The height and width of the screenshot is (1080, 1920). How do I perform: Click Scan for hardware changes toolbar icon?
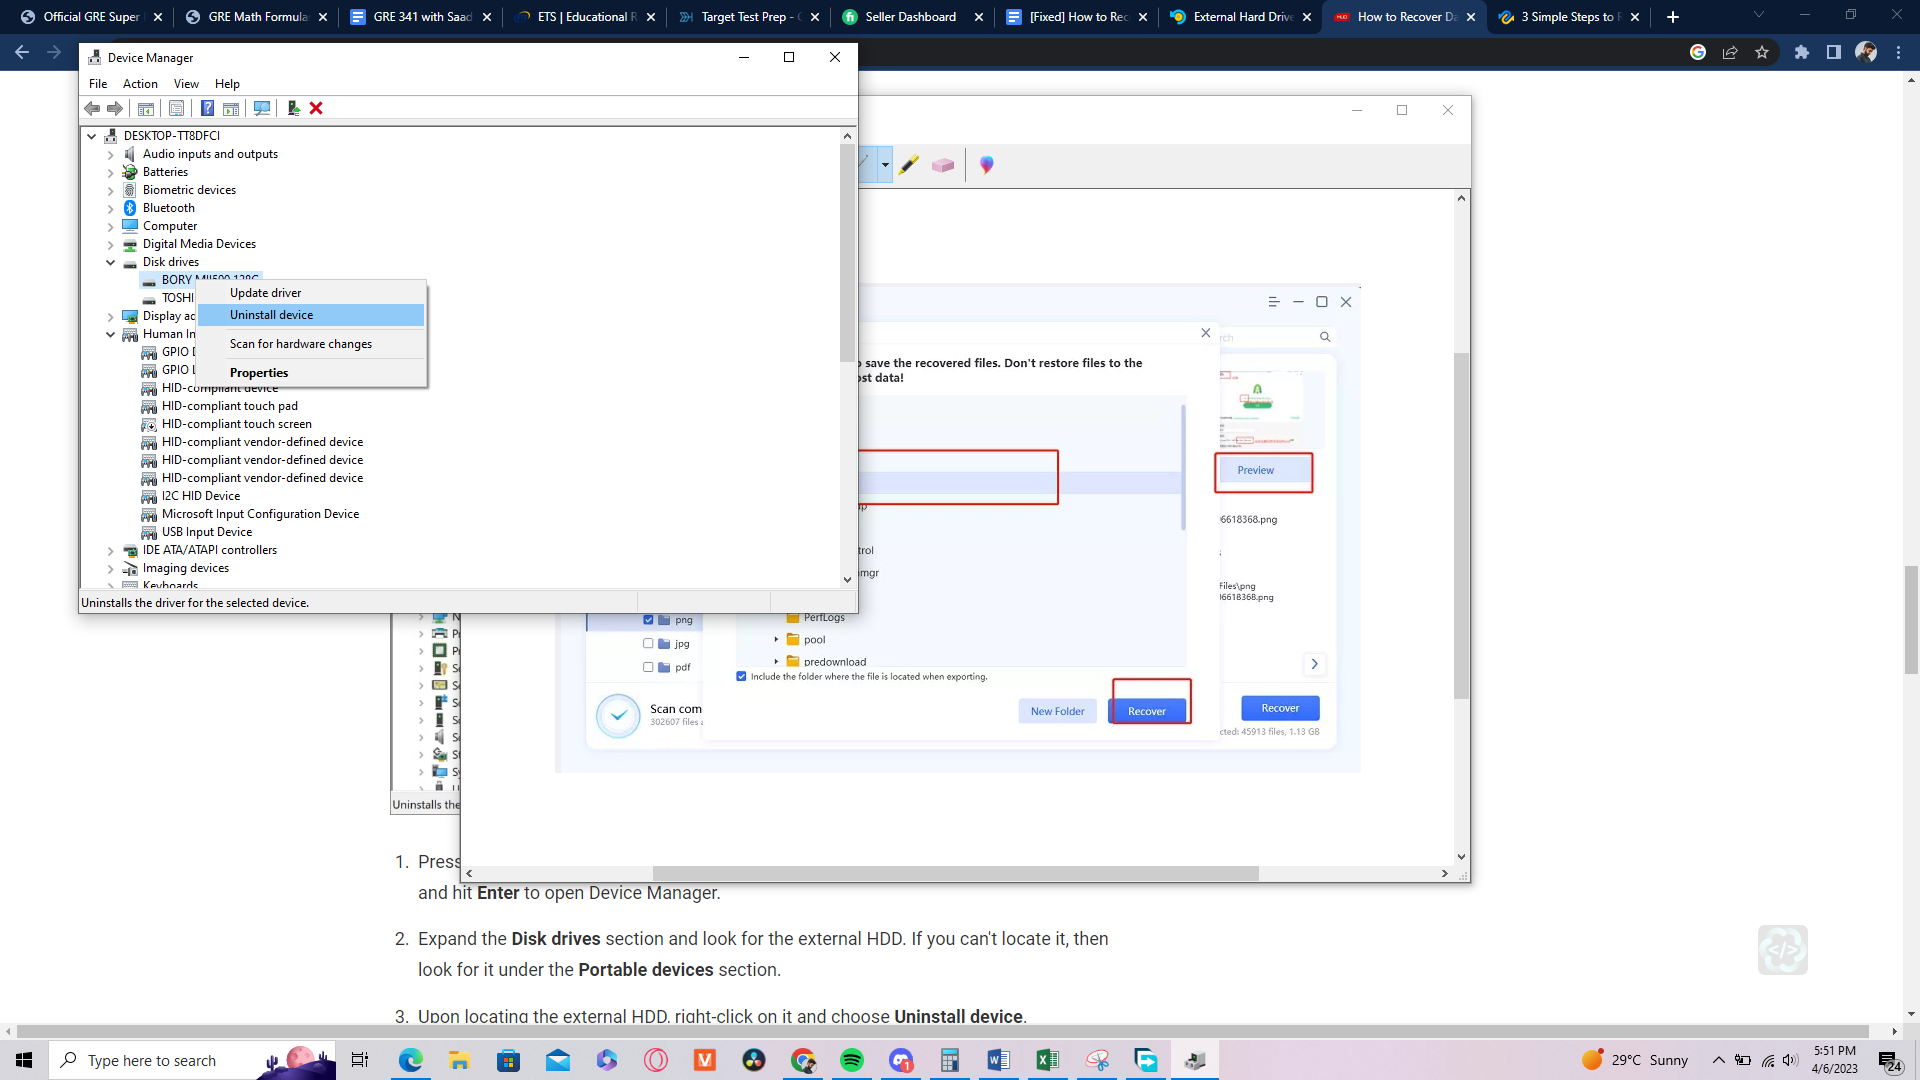[x=262, y=108]
